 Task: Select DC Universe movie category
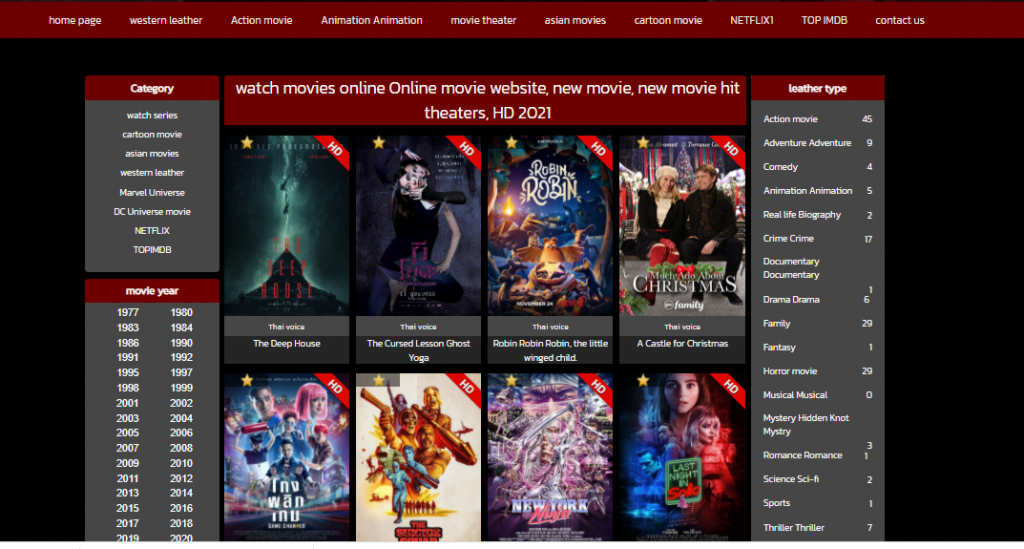click(152, 212)
